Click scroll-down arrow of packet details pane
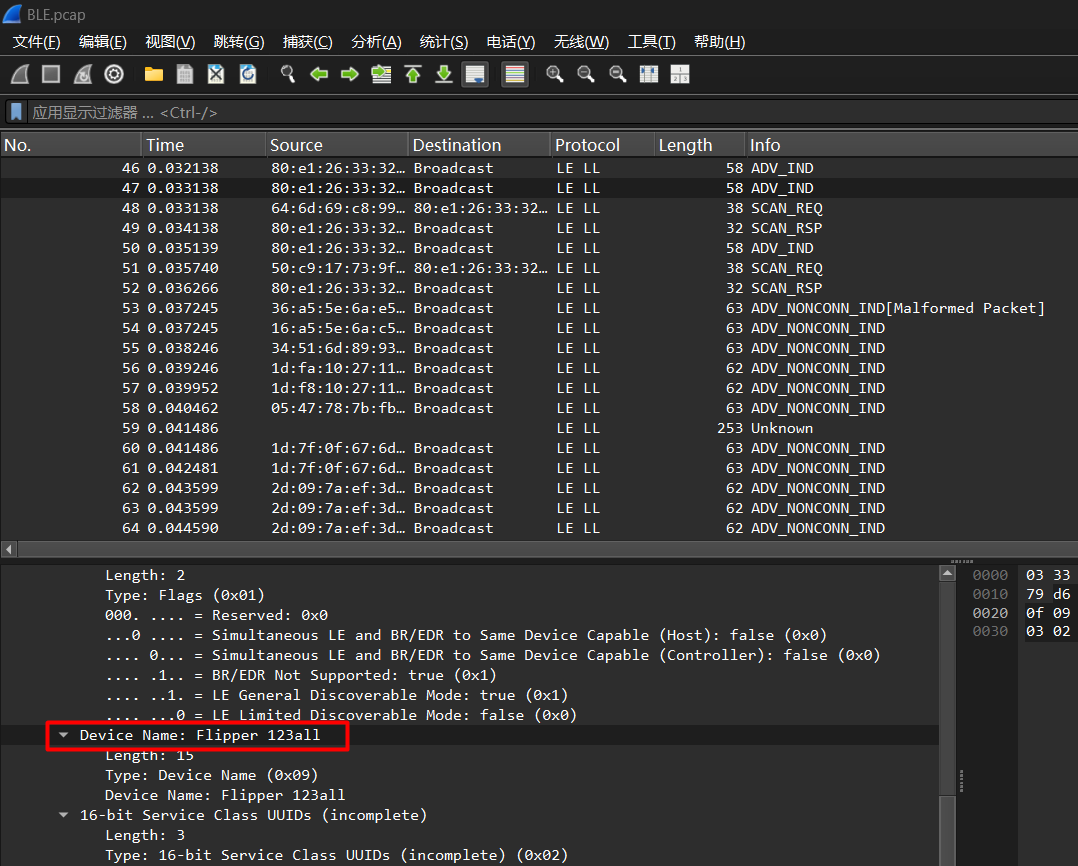Image resolution: width=1078 pixels, height=866 pixels. point(947,856)
